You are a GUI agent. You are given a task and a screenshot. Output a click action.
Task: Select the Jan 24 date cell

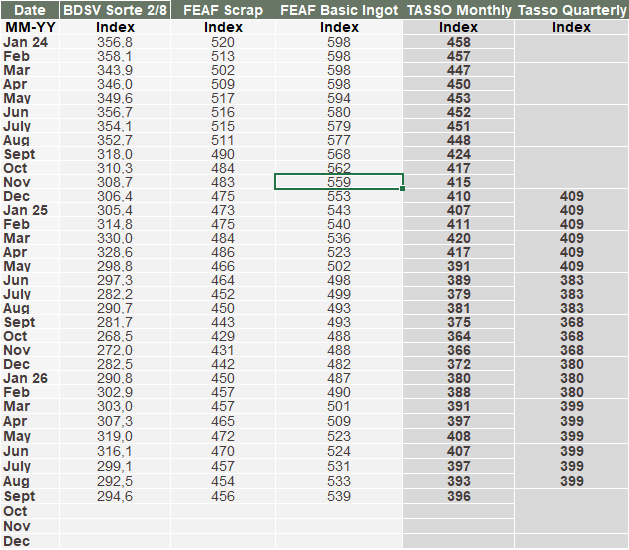30,42
